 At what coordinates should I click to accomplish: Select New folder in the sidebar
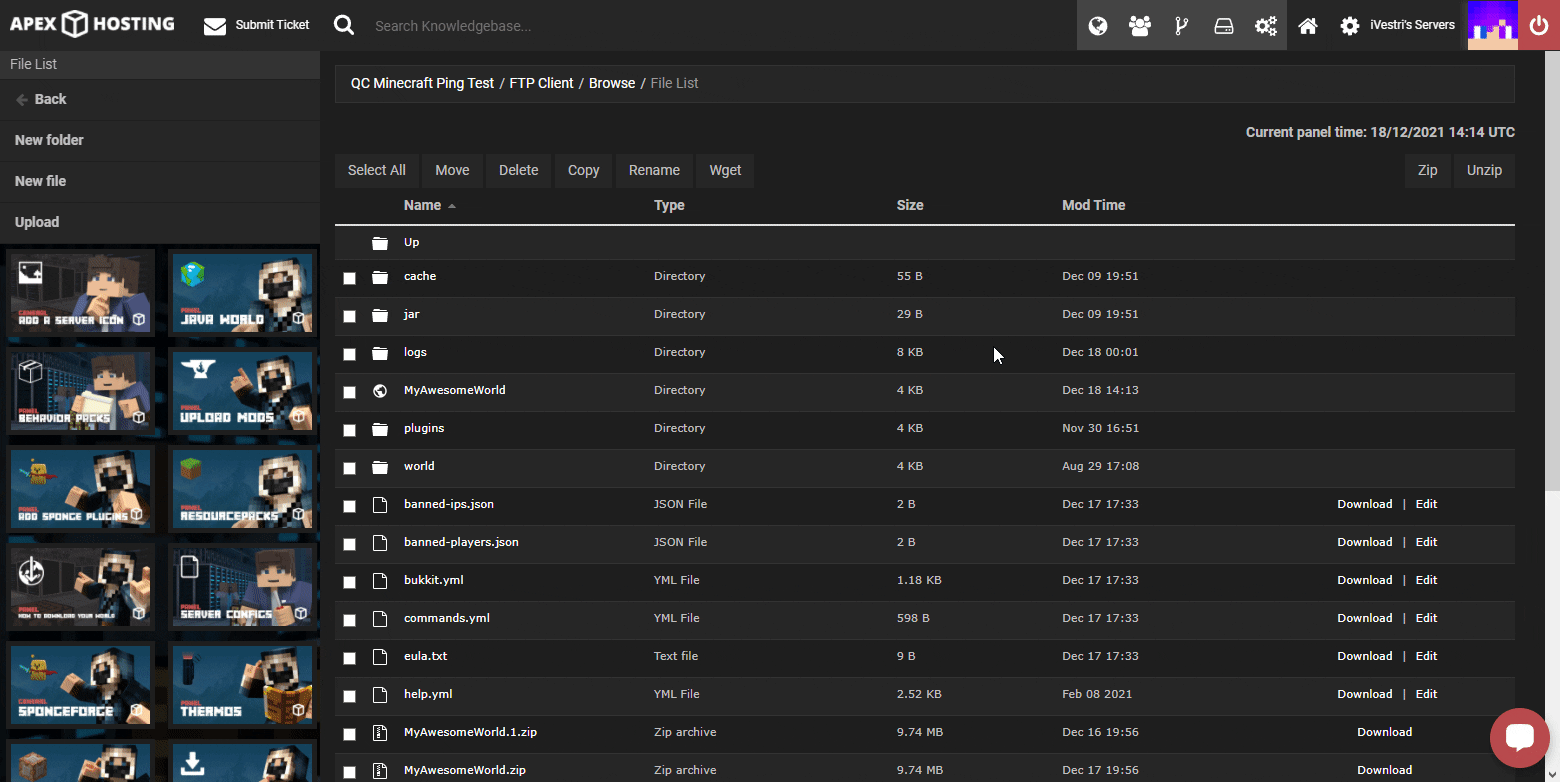pos(49,140)
